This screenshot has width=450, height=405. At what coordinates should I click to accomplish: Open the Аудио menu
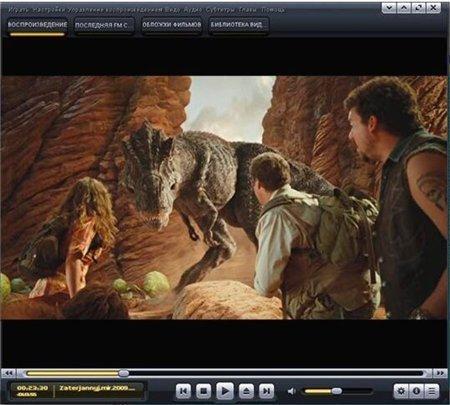coord(193,10)
